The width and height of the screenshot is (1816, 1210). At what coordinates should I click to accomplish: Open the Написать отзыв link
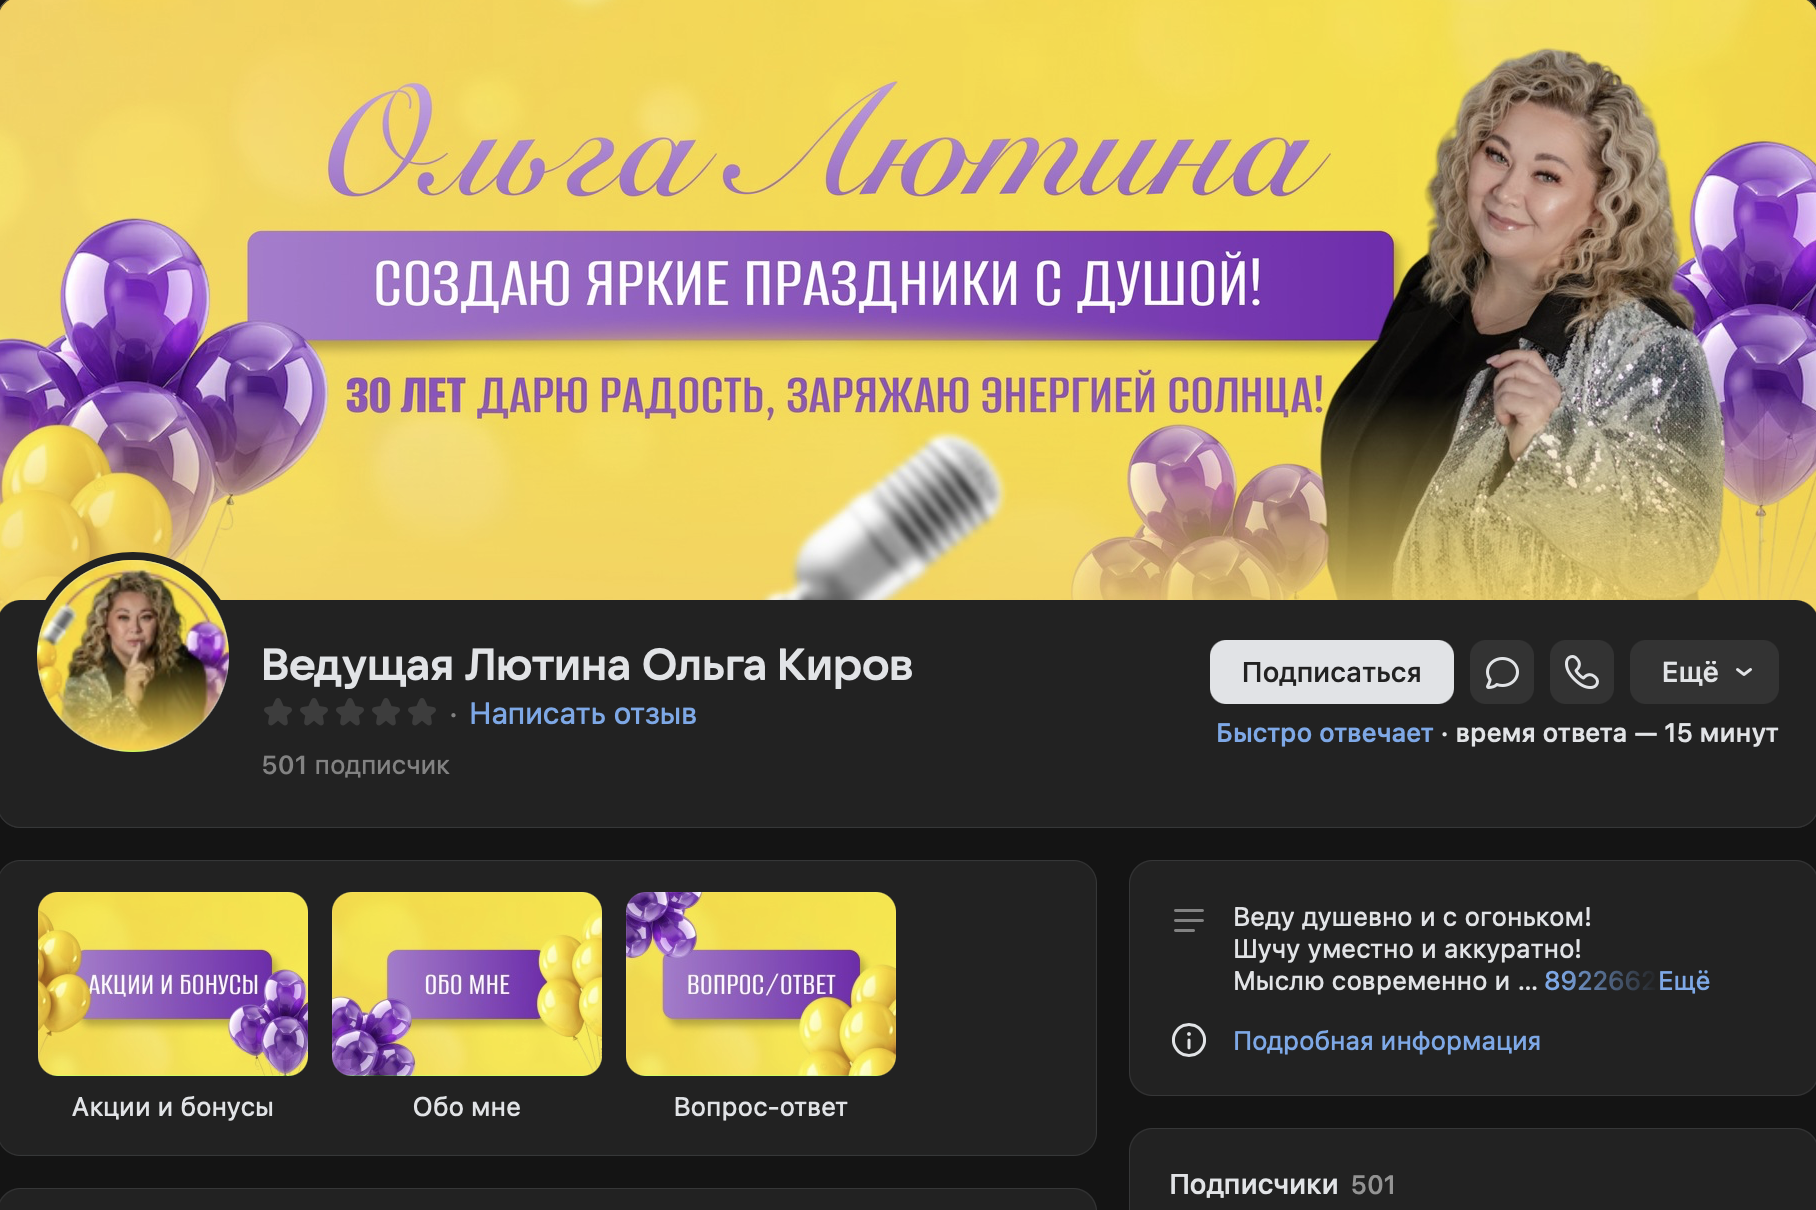583,714
